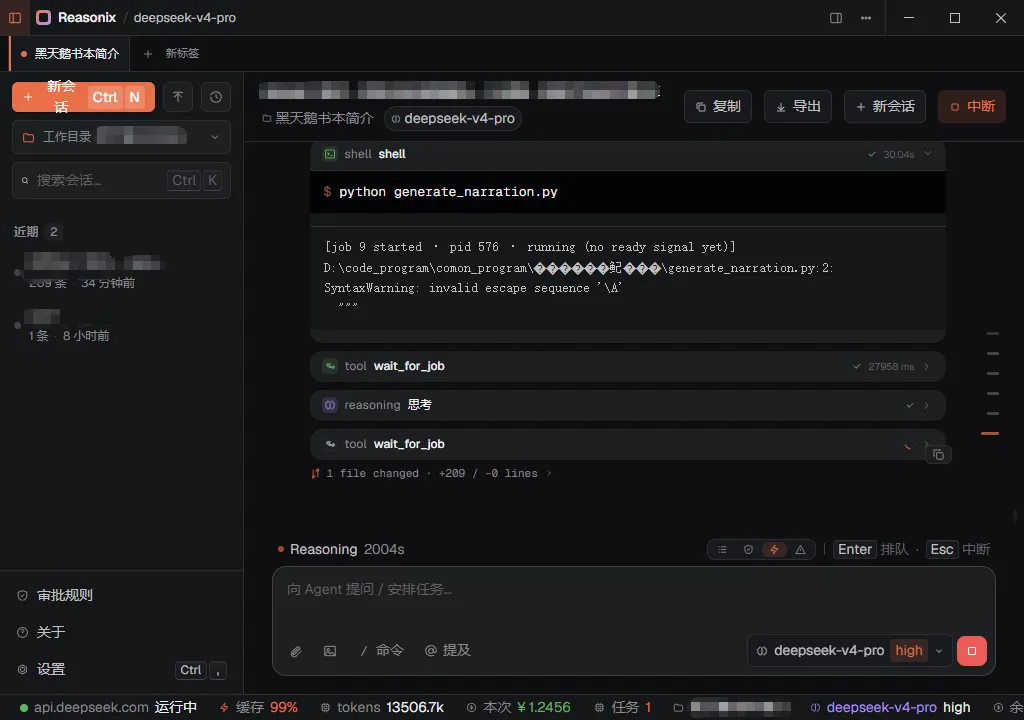Click the Agent prompt input area
The width and height of the screenshot is (1024, 720).
pos(633,590)
